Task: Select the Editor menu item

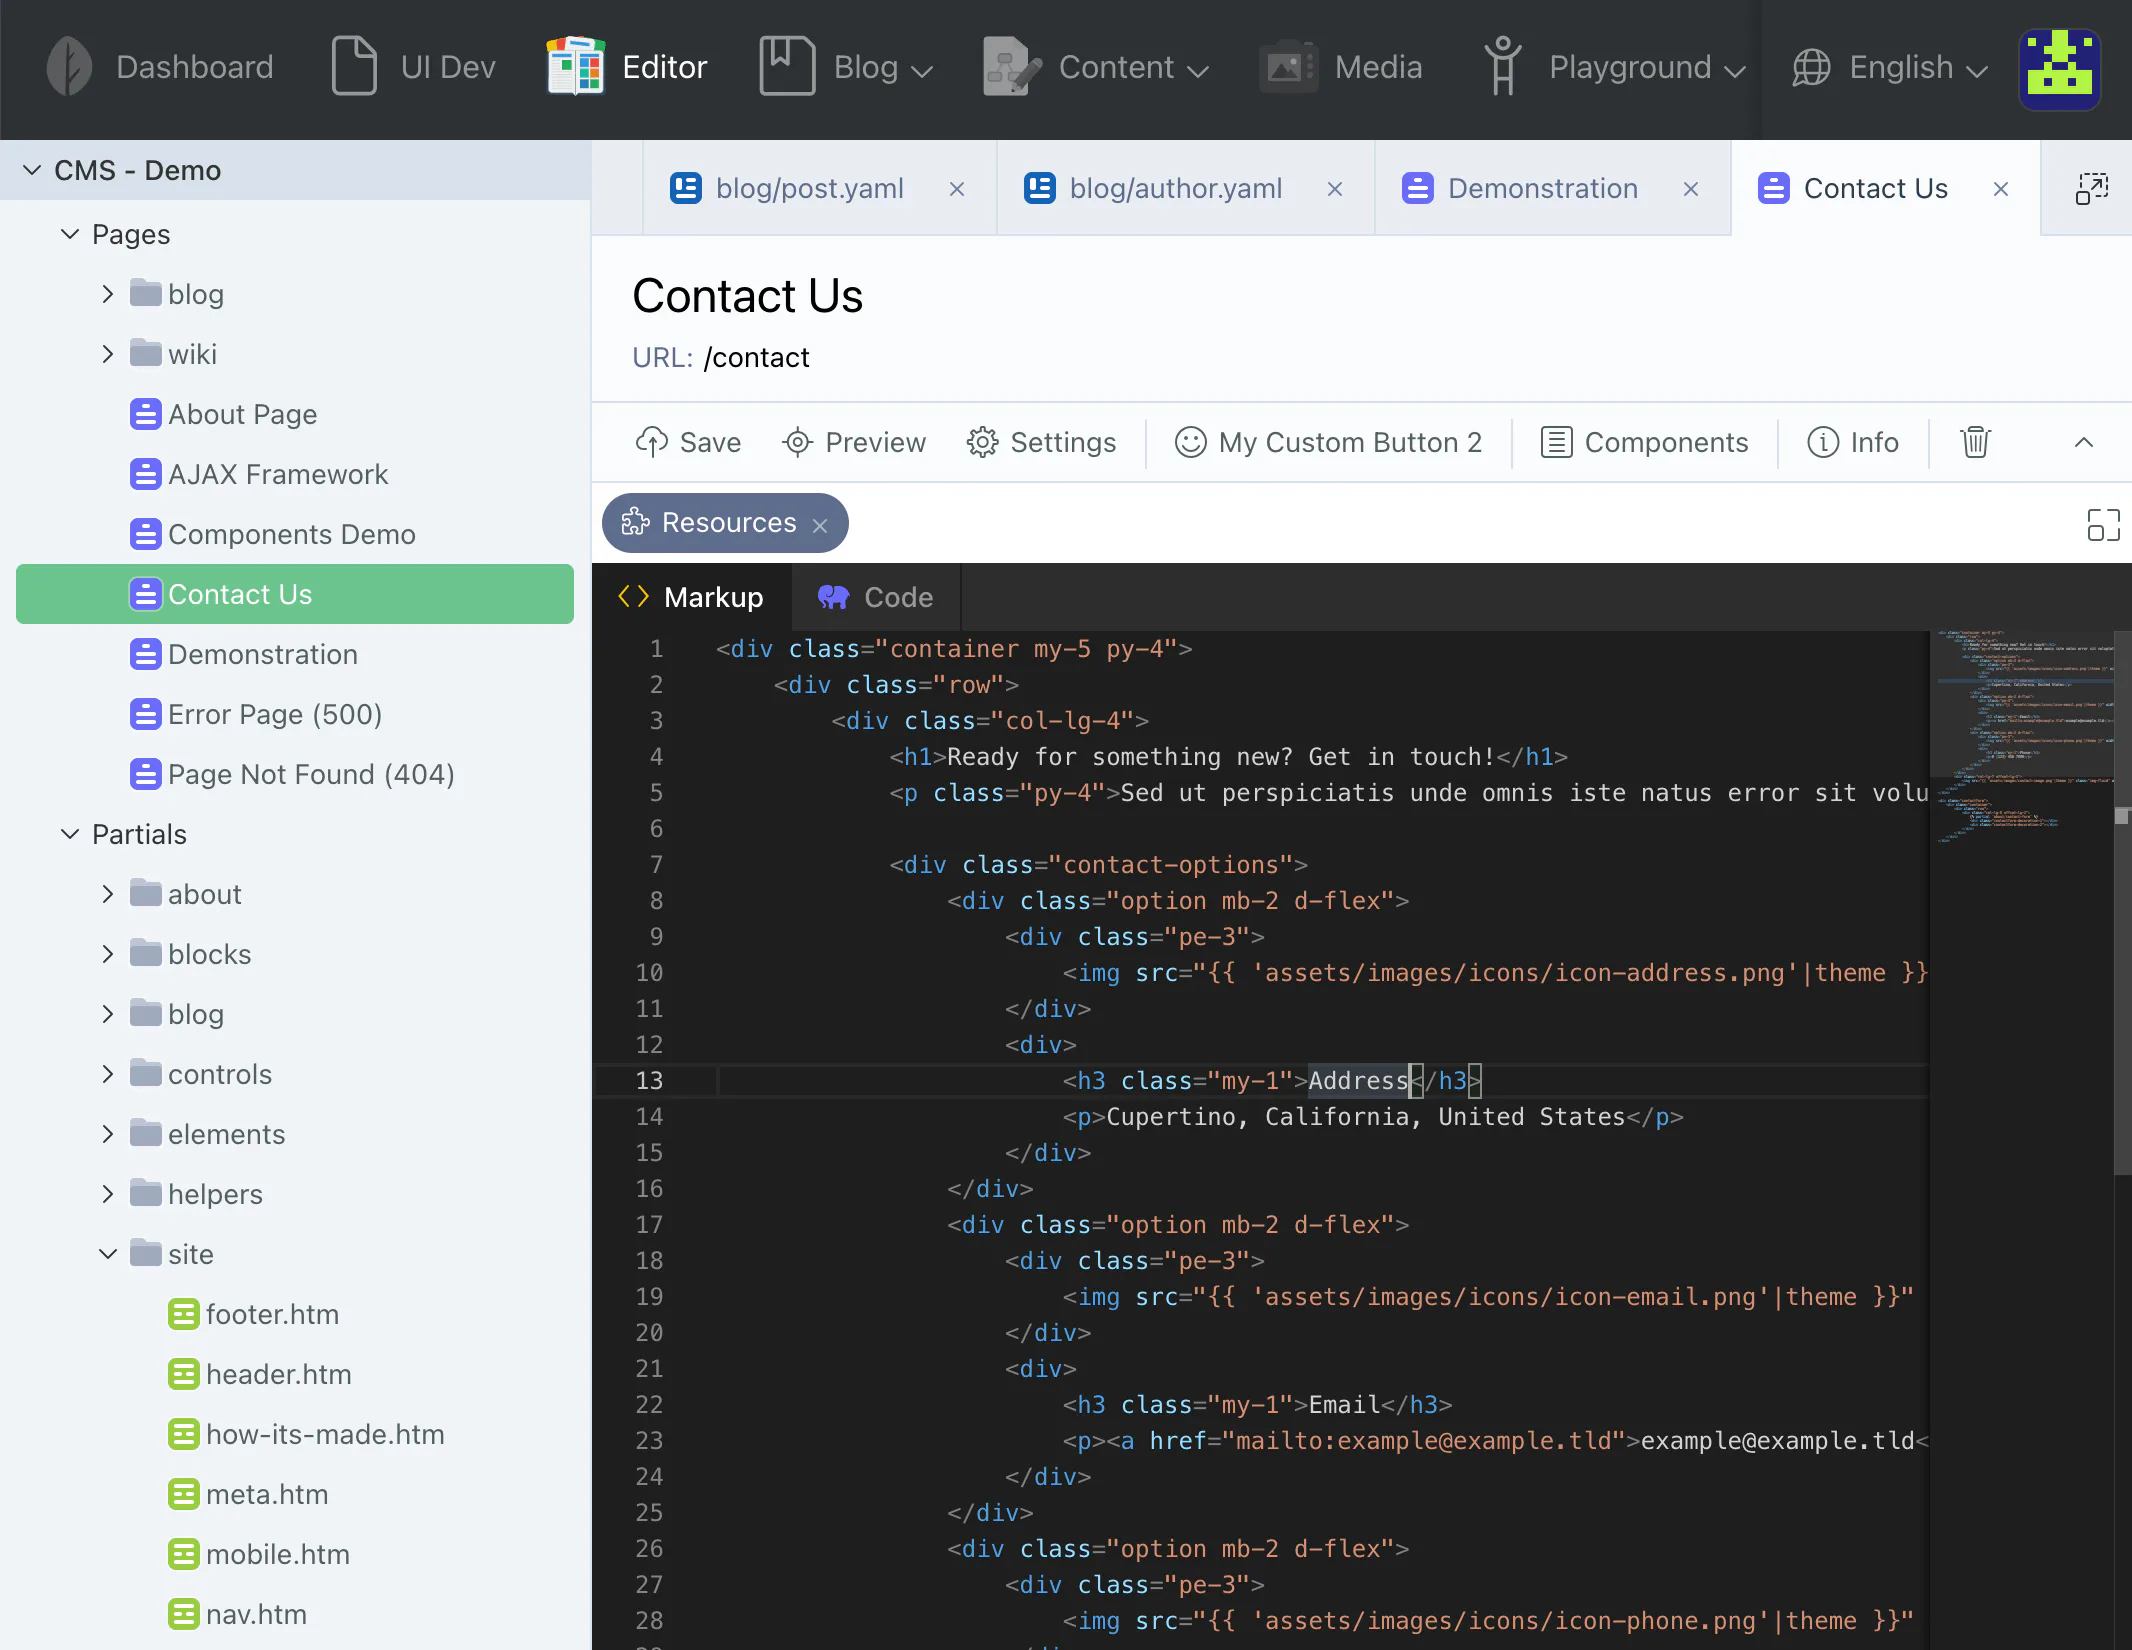Action: (x=627, y=67)
